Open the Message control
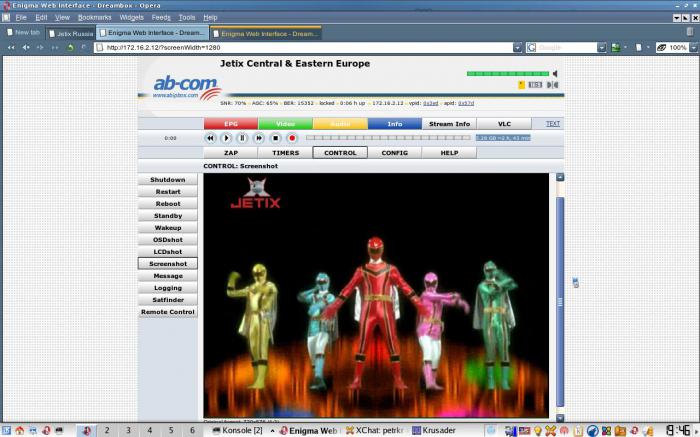 tap(168, 276)
